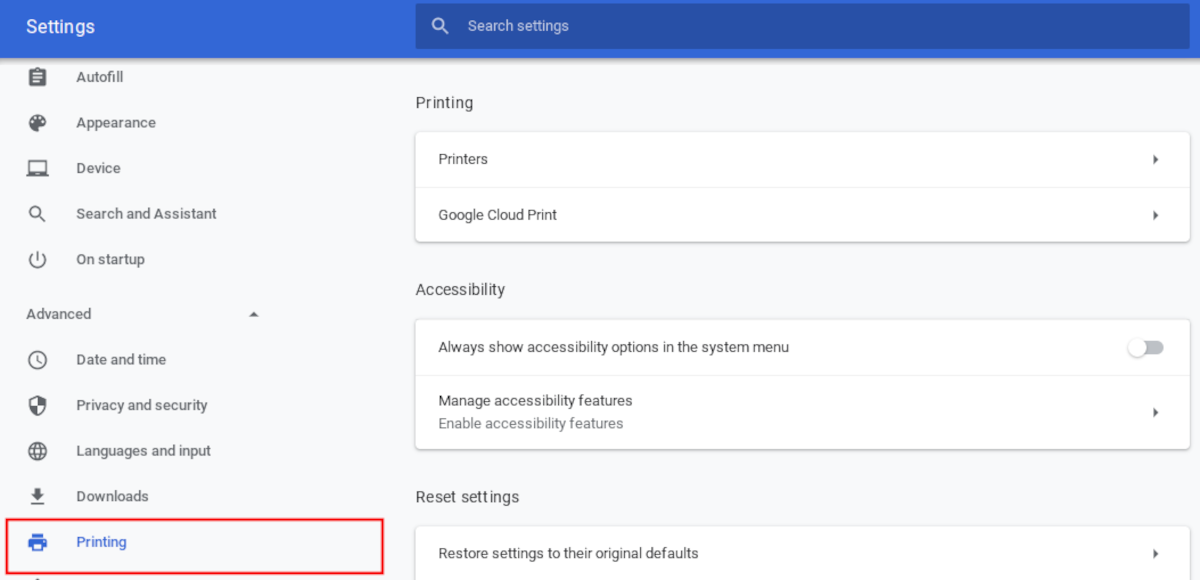Click the Date and time clock icon
The width and height of the screenshot is (1200, 580).
point(37,359)
